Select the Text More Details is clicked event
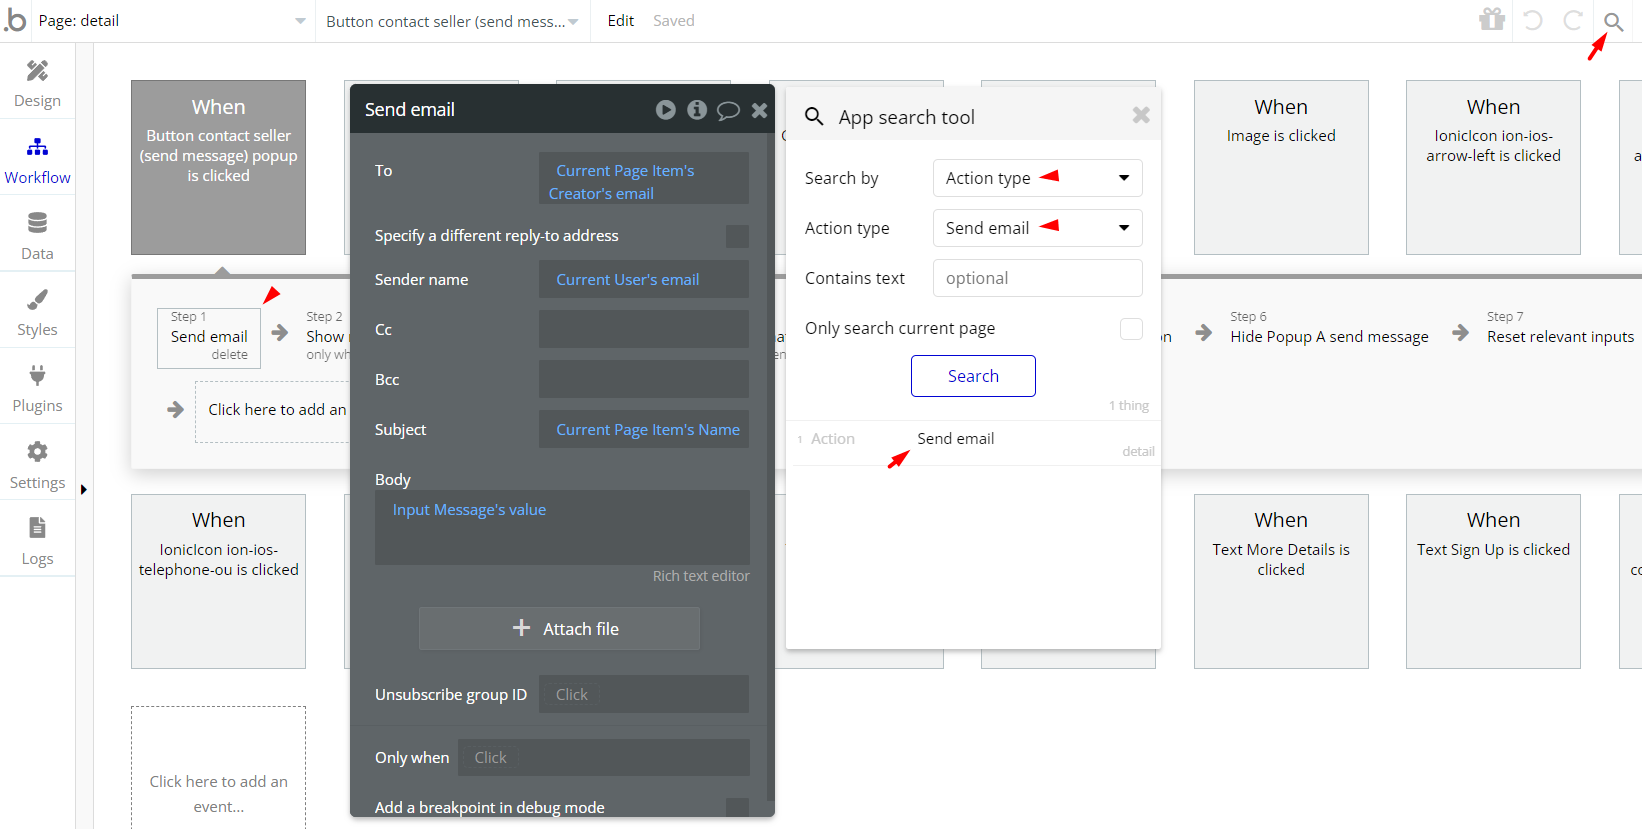This screenshot has height=829, width=1642. coord(1281,581)
